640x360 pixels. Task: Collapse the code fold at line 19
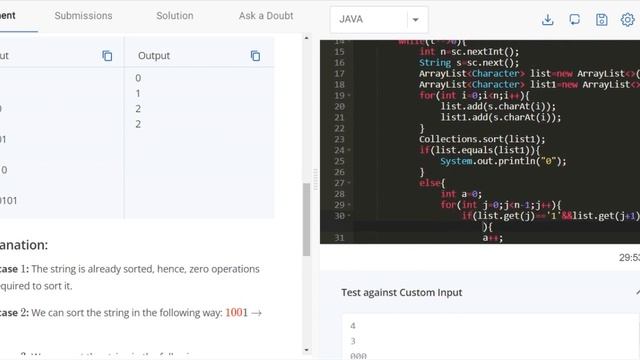pyautogui.click(x=349, y=96)
